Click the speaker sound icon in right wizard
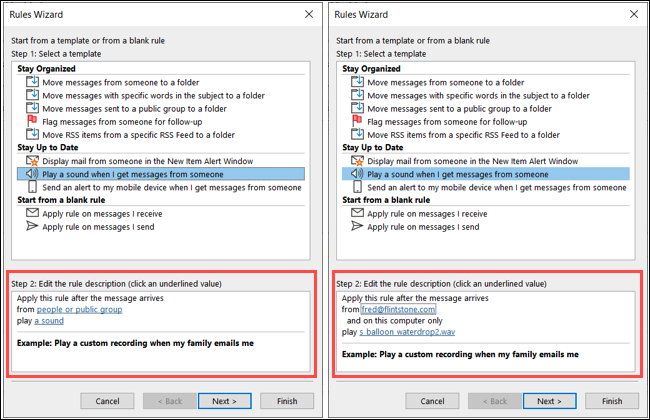Image resolution: width=650 pixels, height=420 pixels. click(357, 173)
